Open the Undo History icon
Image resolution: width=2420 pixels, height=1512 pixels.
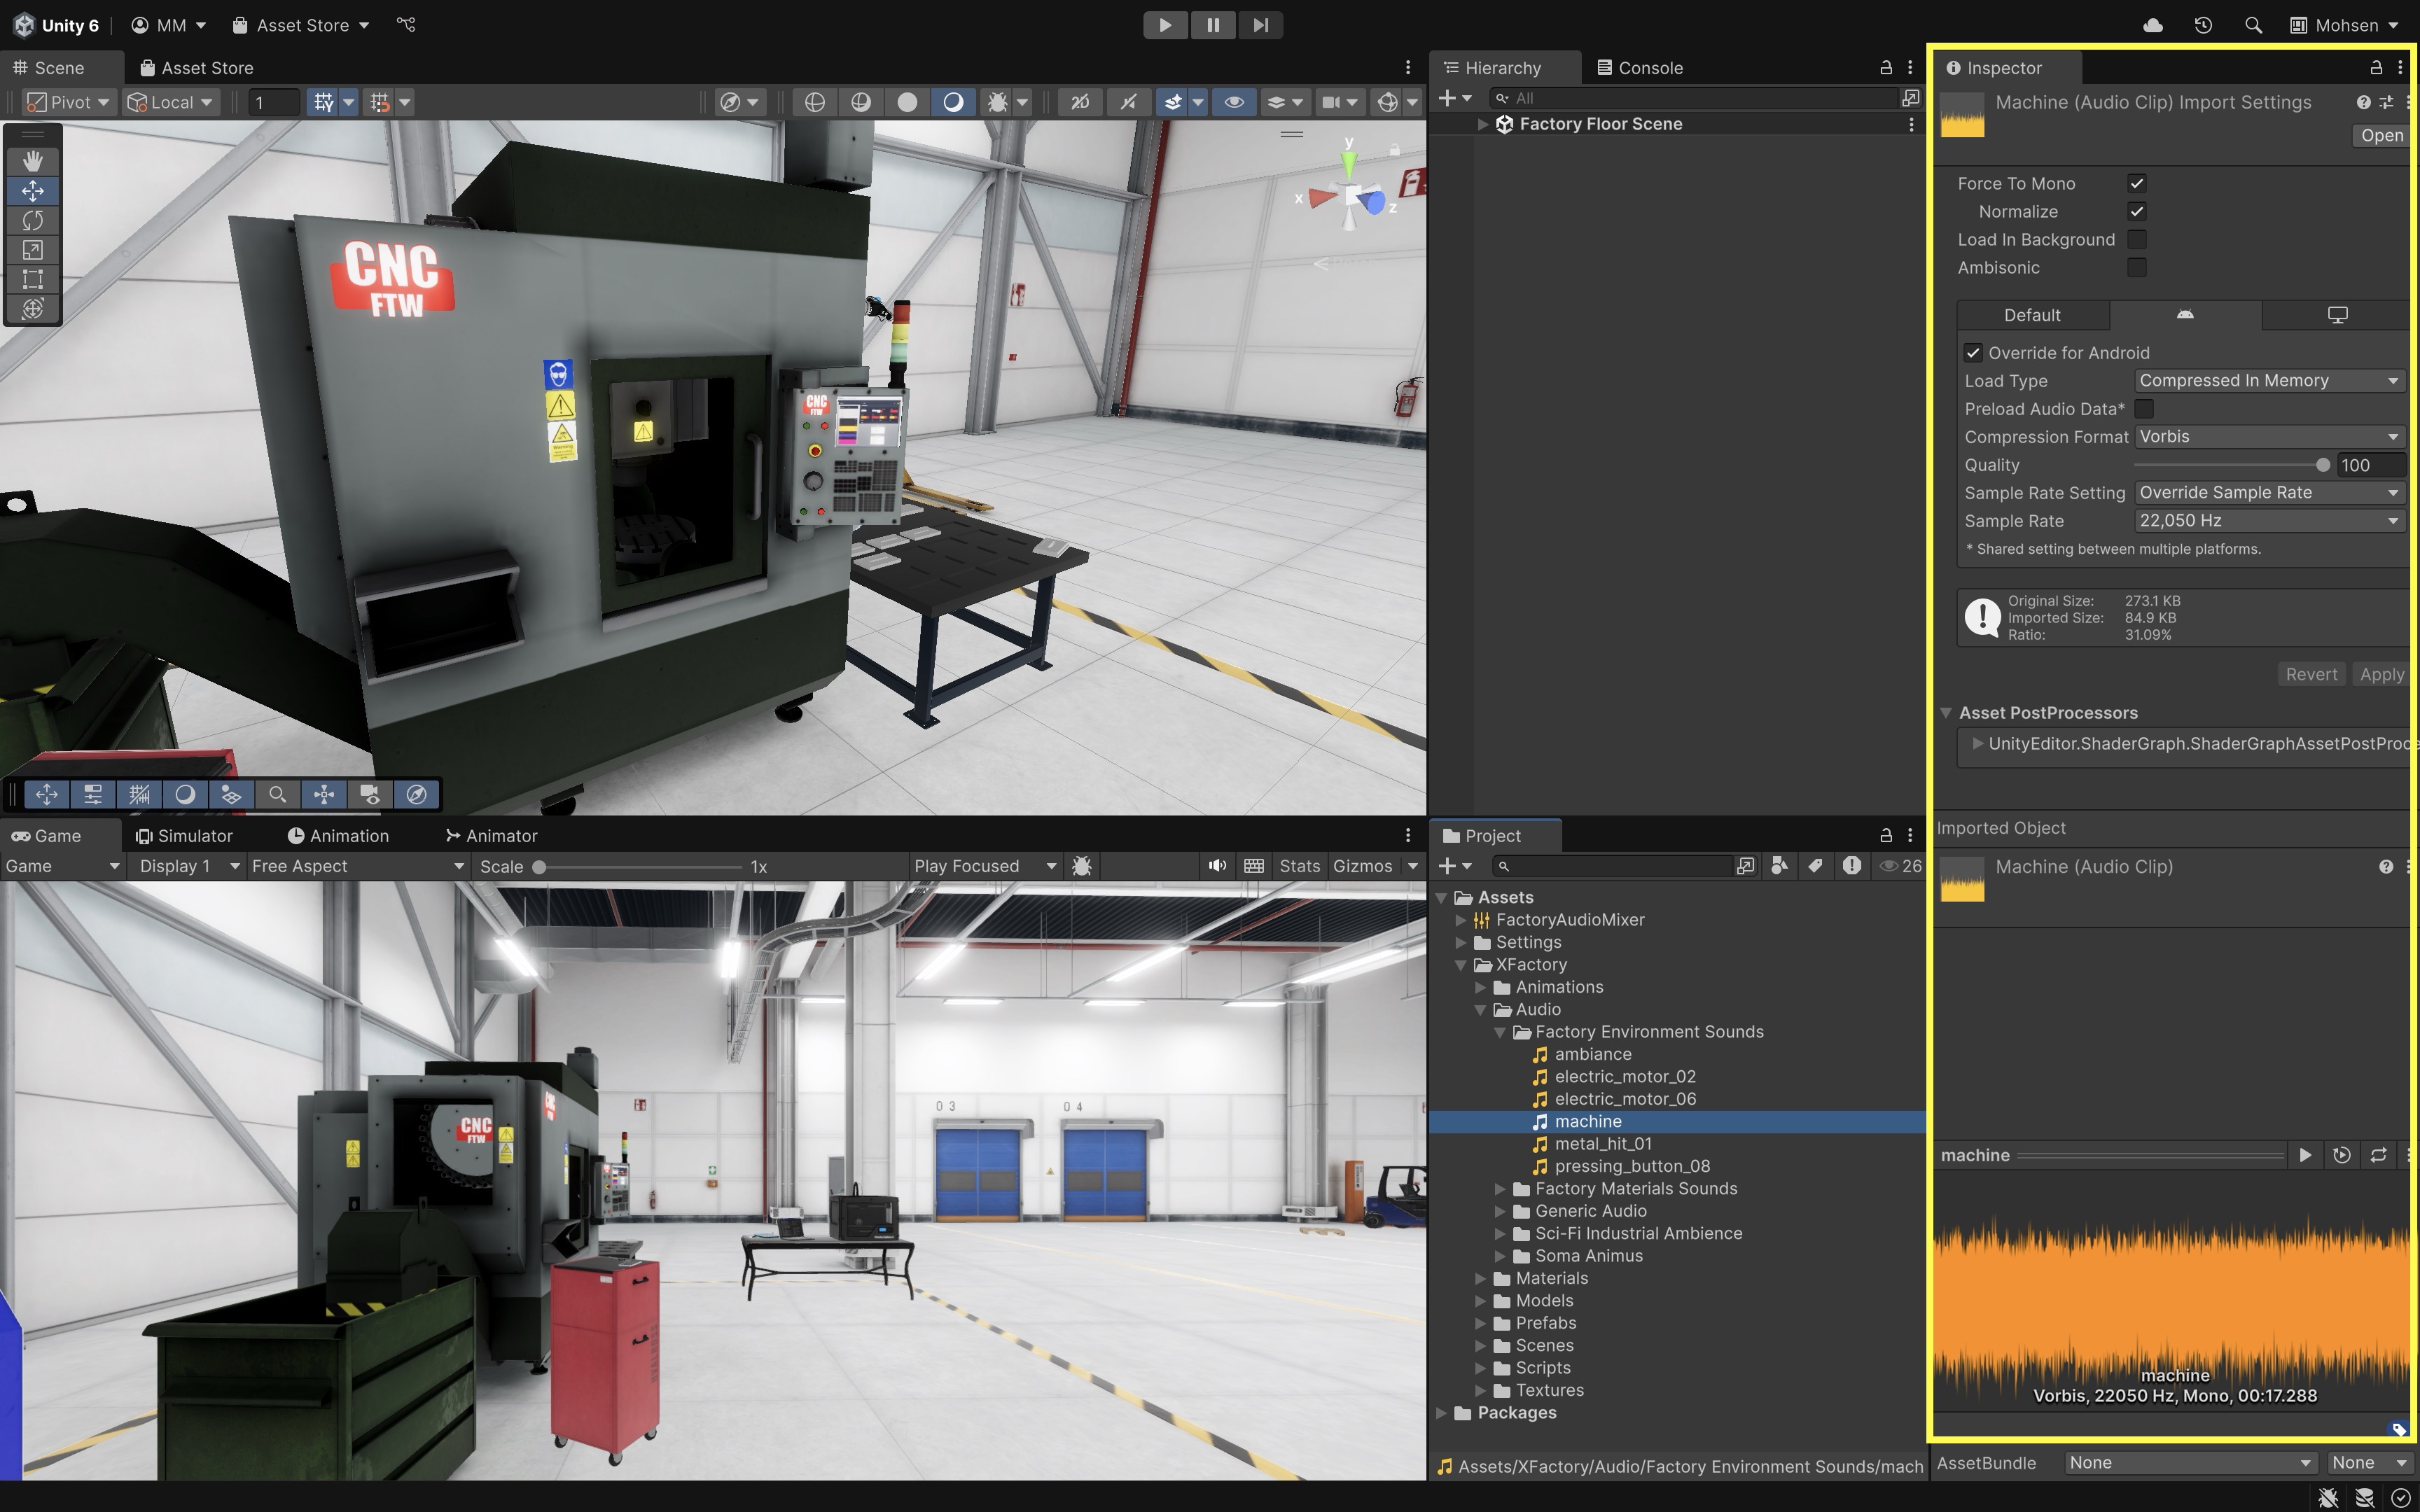pyautogui.click(x=2203, y=25)
